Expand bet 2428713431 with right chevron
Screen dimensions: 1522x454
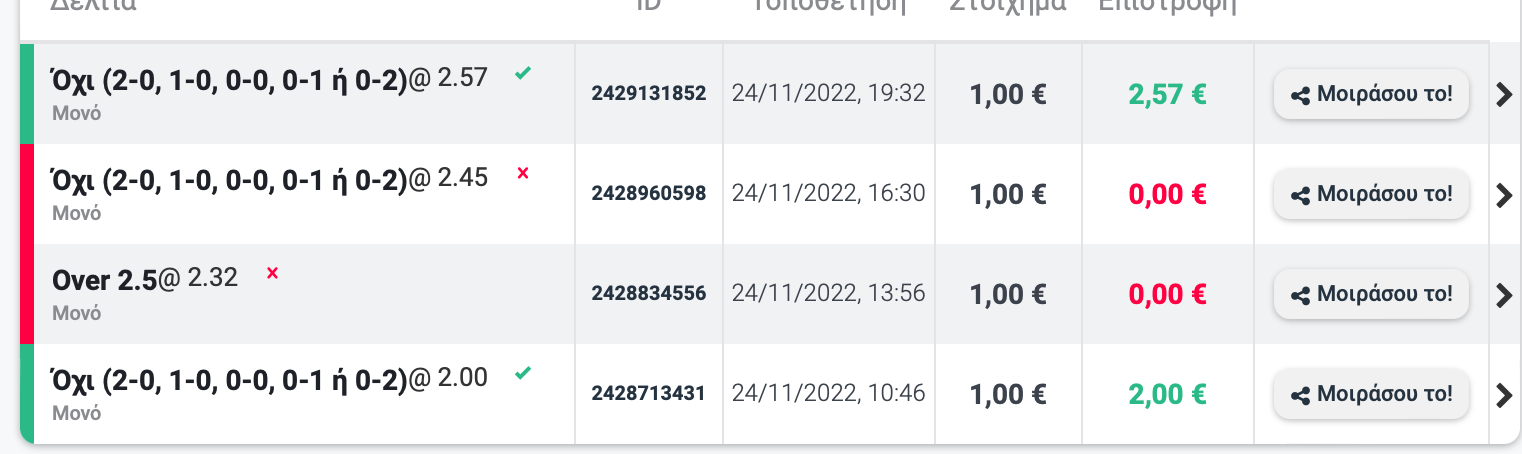1504,395
